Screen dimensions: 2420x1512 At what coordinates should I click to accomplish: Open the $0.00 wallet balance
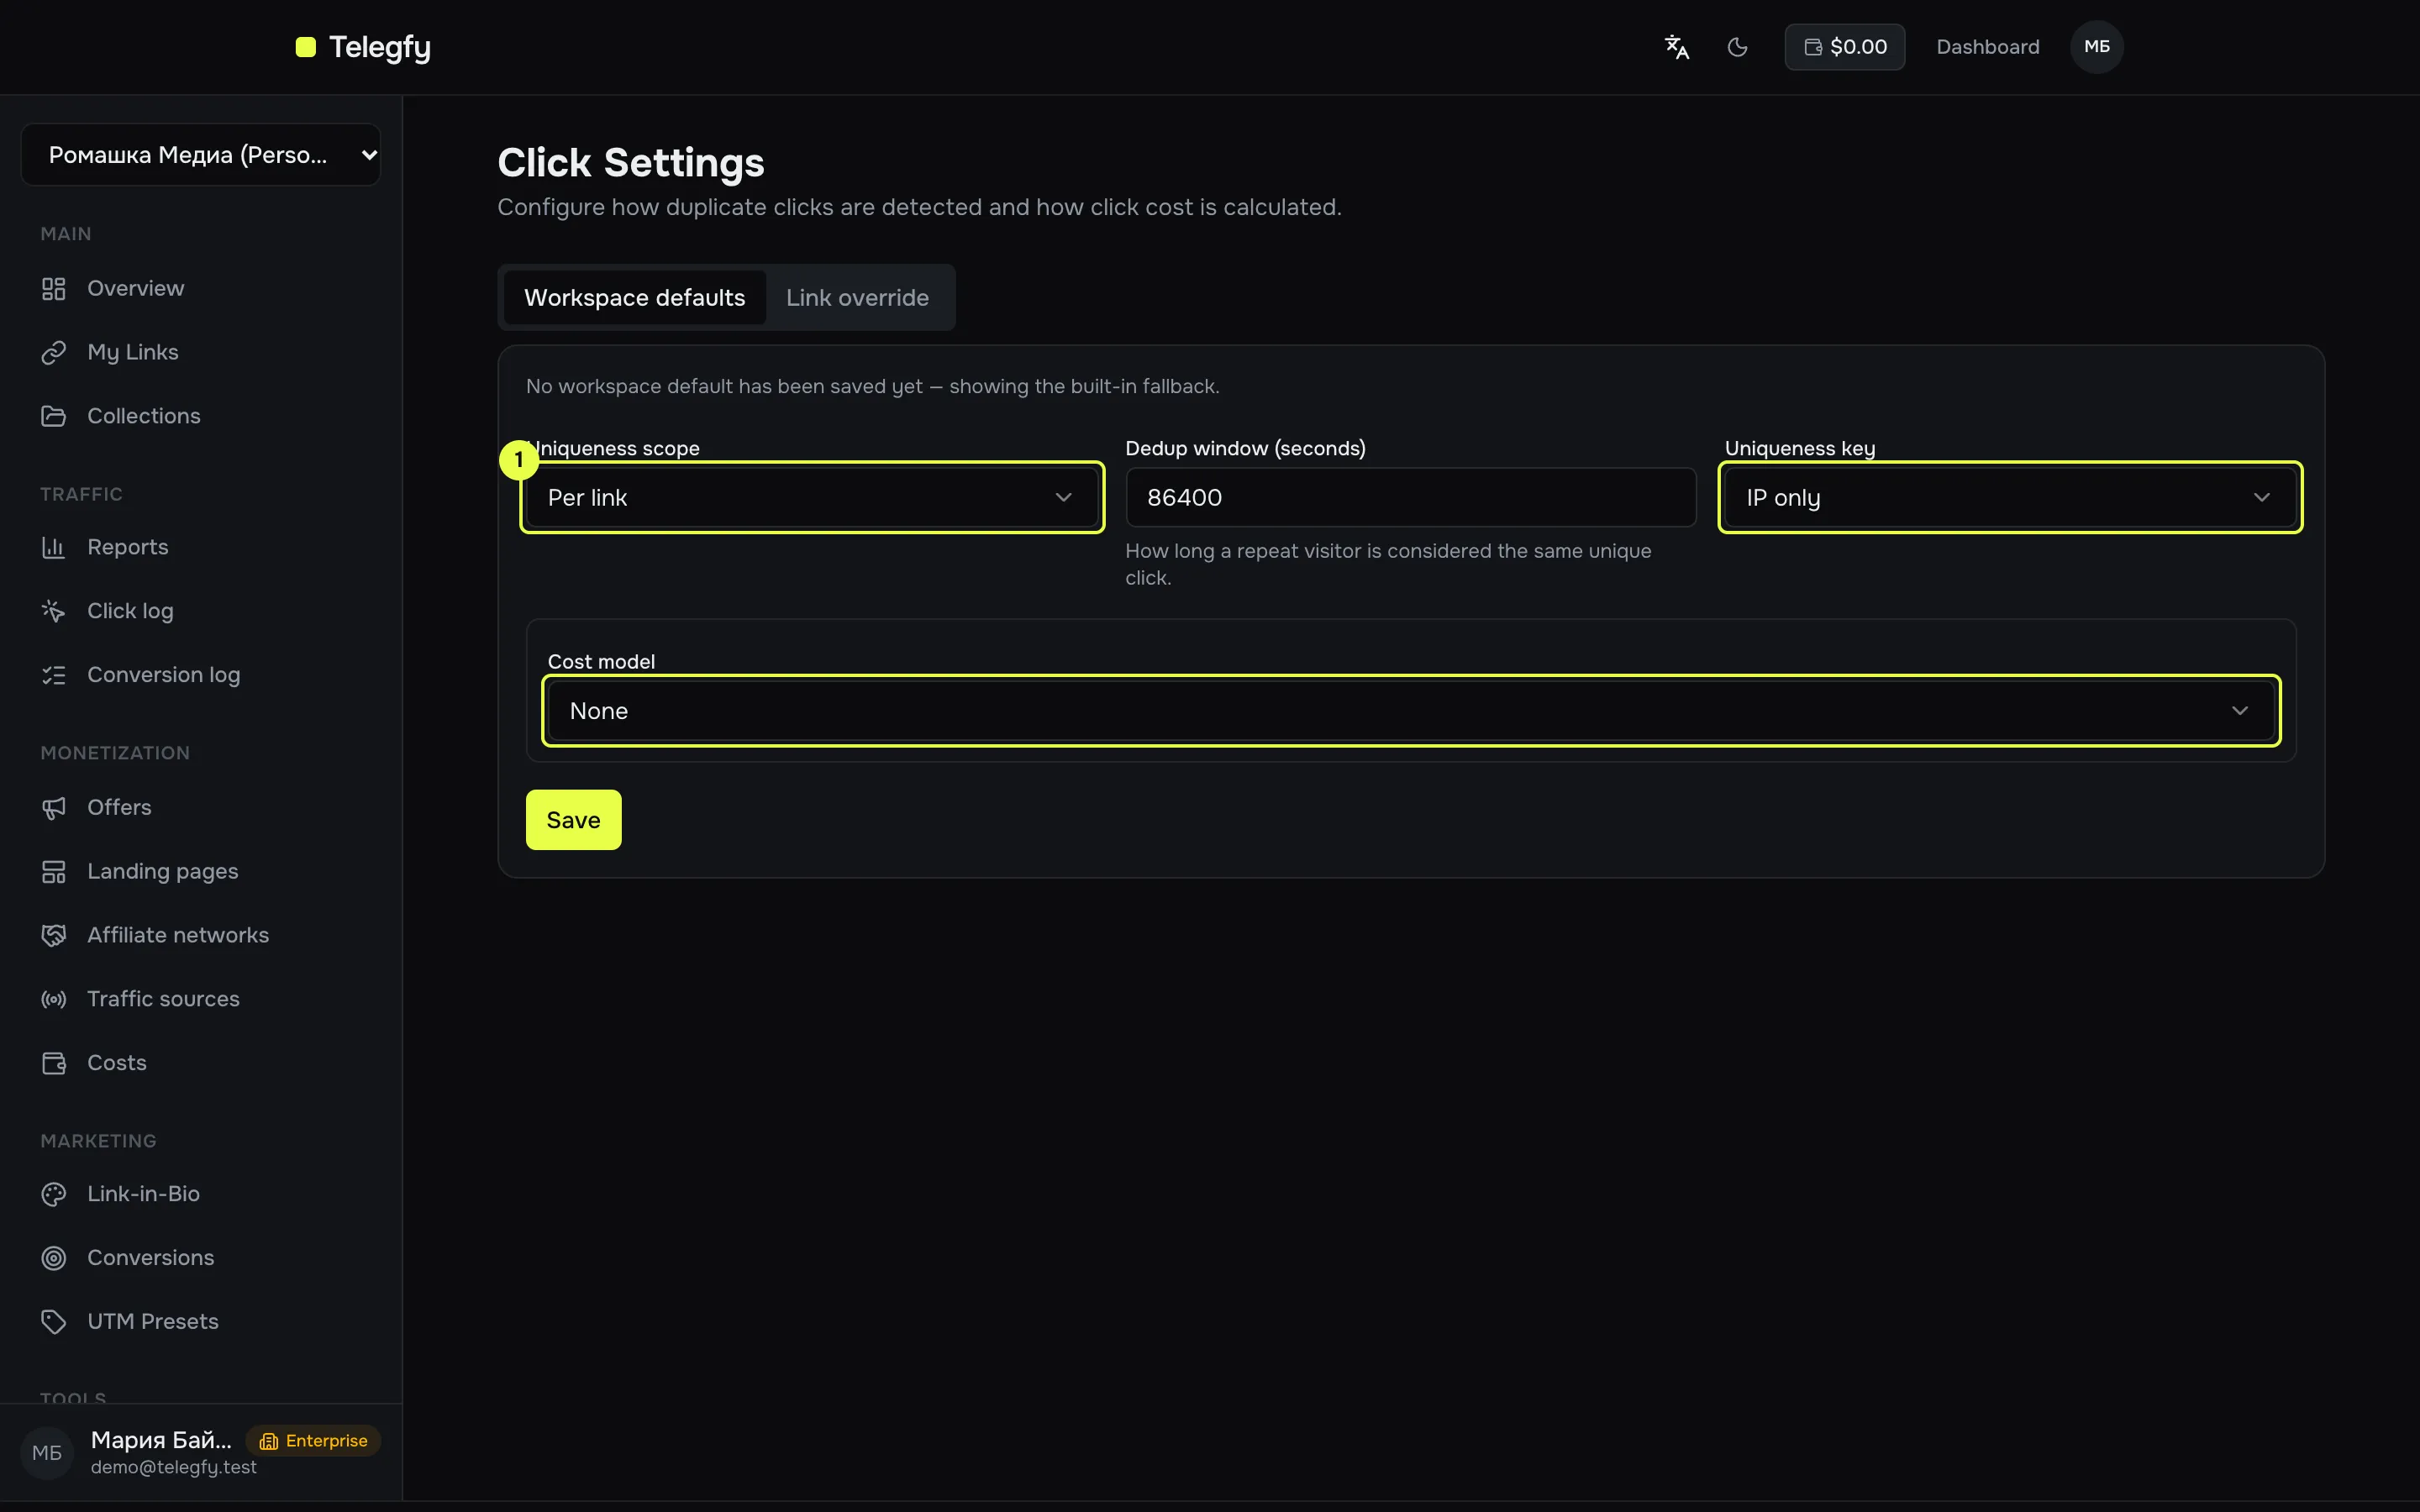pyautogui.click(x=1845, y=47)
